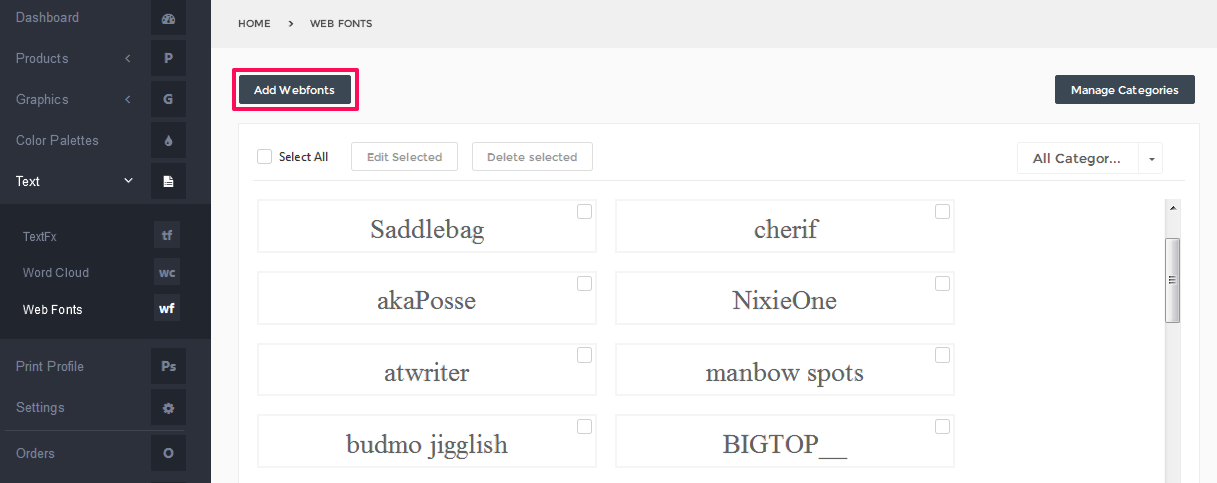Expand the Products submenu chevron

[x=128, y=58]
